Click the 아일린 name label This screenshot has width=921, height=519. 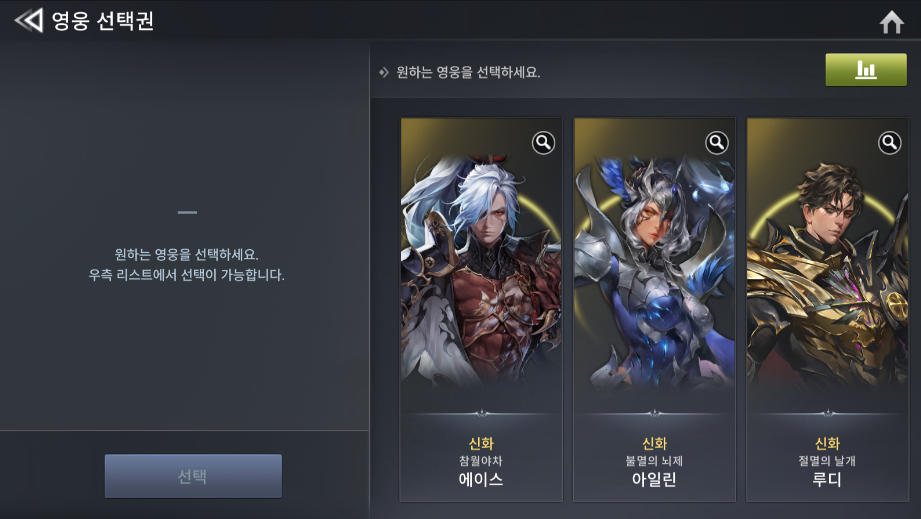(654, 480)
